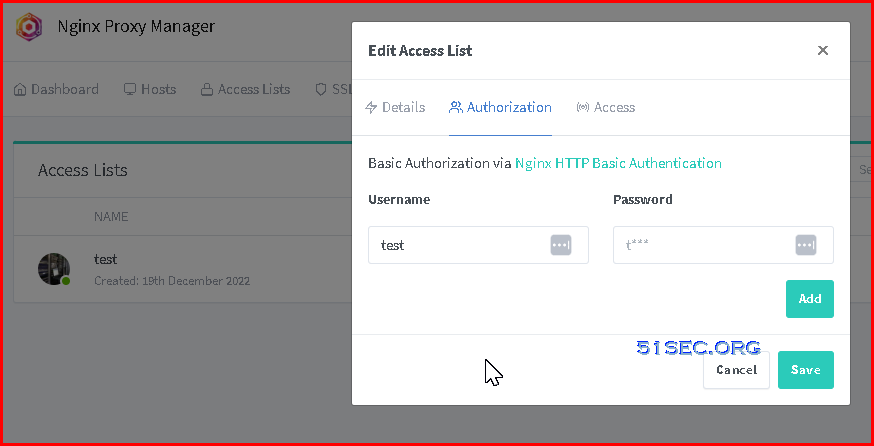874x446 pixels.
Task: Click the password manager icon in Password field
Action: (805, 245)
